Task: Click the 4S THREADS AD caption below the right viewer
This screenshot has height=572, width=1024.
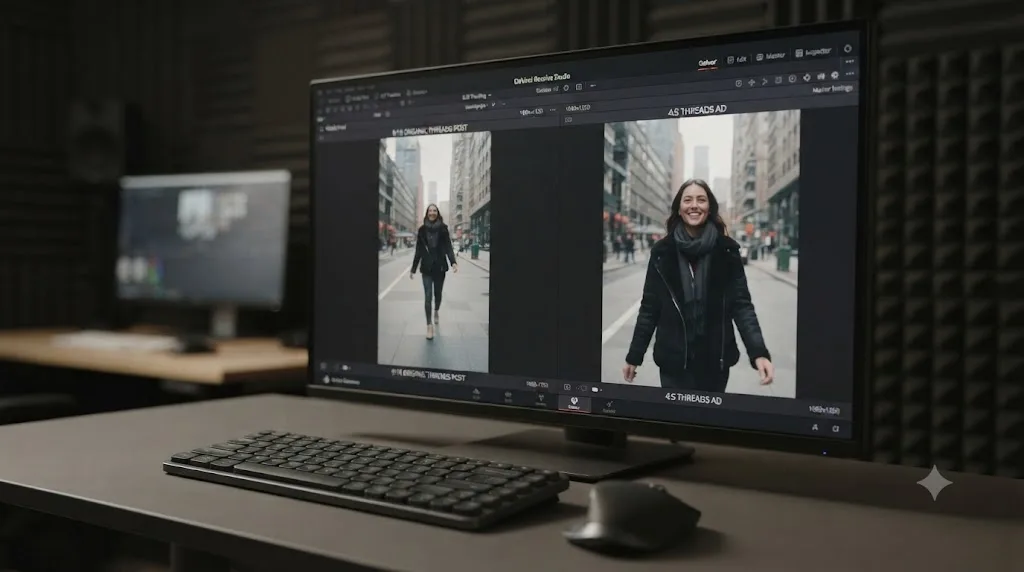Action: (693, 398)
